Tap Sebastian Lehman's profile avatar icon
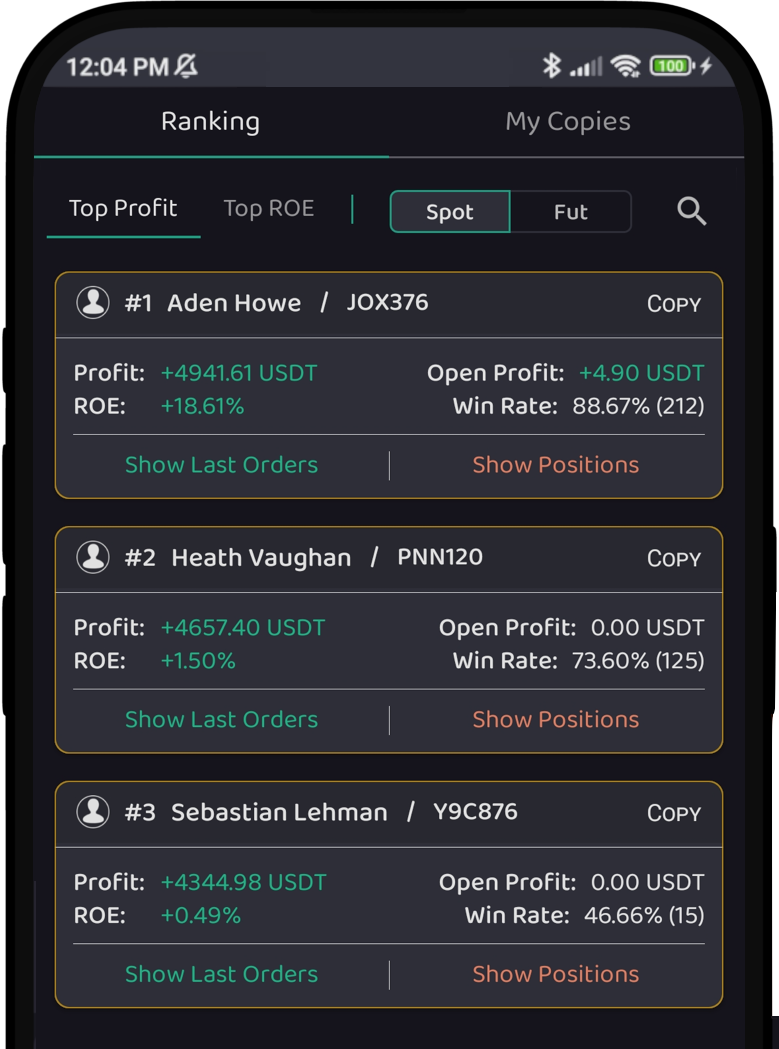This screenshot has width=779, height=1049. pyautogui.click(x=93, y=812)
